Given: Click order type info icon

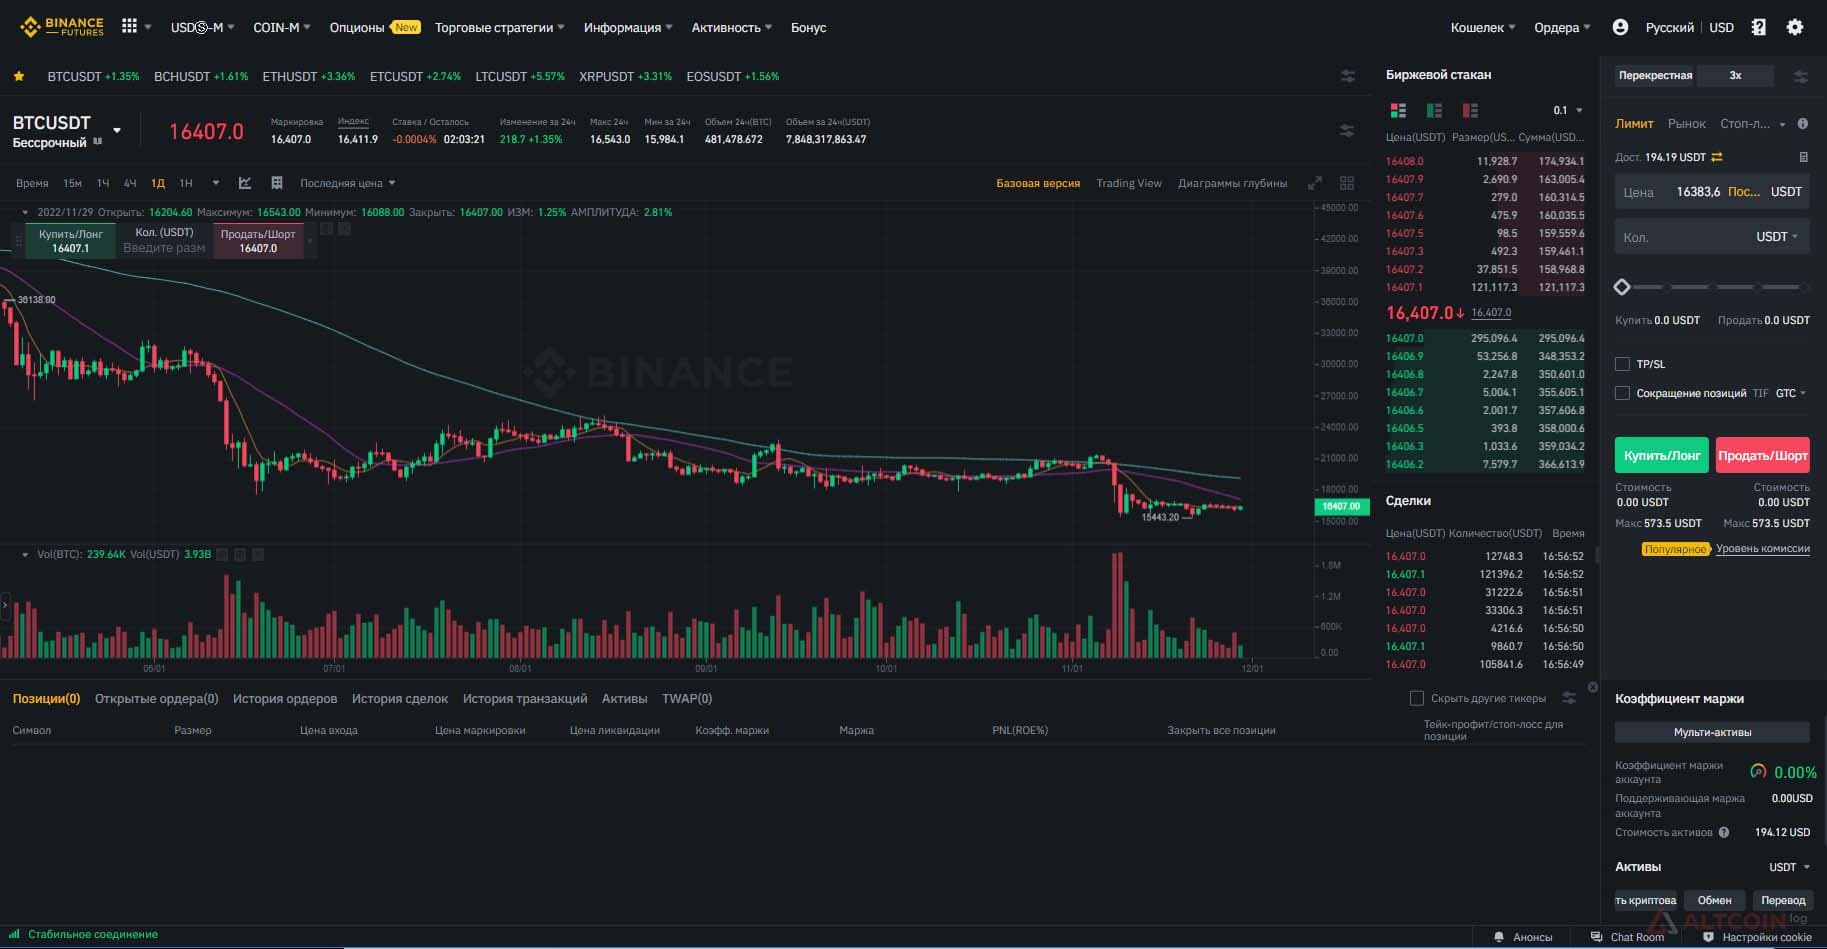Looking at the screenshot, I should click(x=1803, y=124).
